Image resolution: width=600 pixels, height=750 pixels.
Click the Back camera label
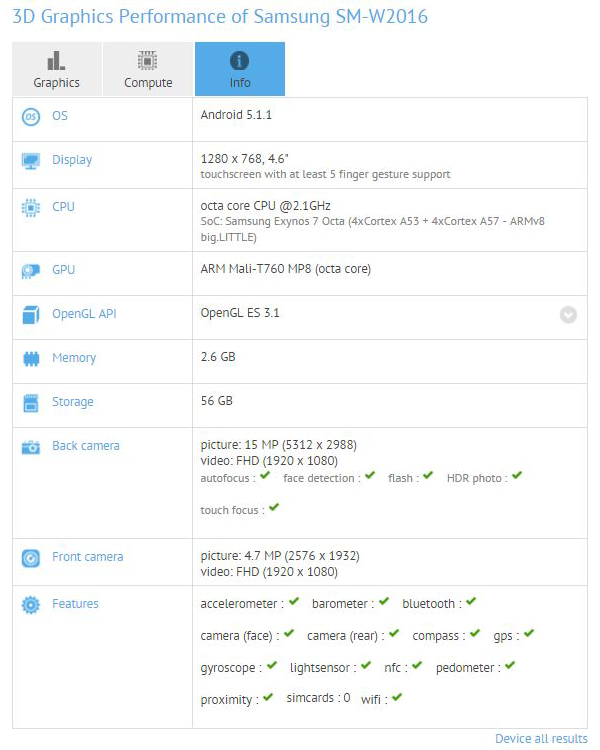click(x=86, y=446)
